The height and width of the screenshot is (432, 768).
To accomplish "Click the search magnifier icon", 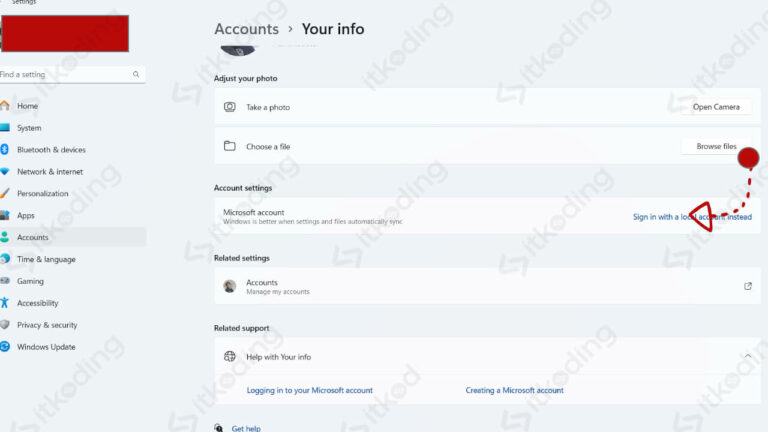I will coord(136,74).
